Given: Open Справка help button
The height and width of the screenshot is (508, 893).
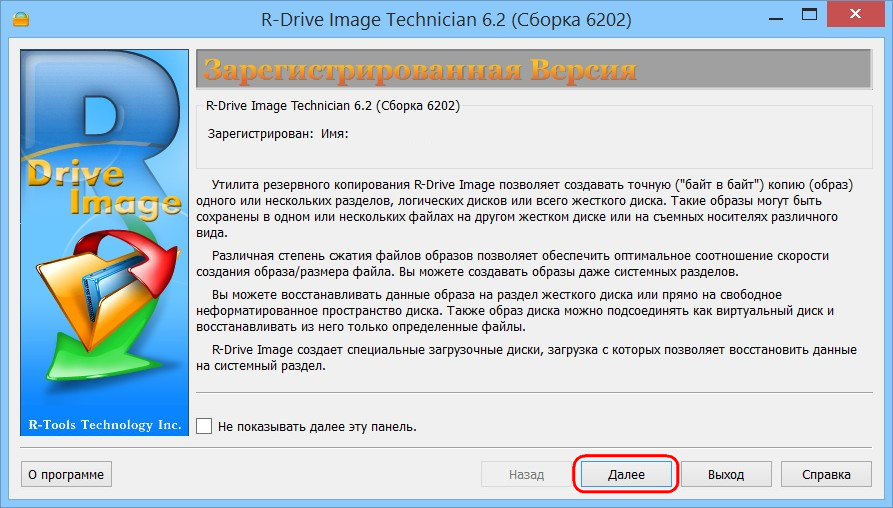Looking at the screenshot, I should pyautogui.click(x=826, y=474).
